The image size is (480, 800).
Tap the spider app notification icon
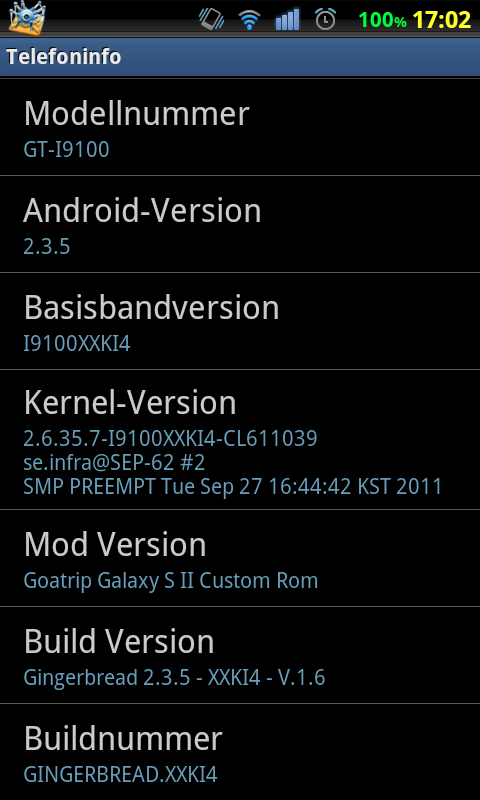(27, 18)
